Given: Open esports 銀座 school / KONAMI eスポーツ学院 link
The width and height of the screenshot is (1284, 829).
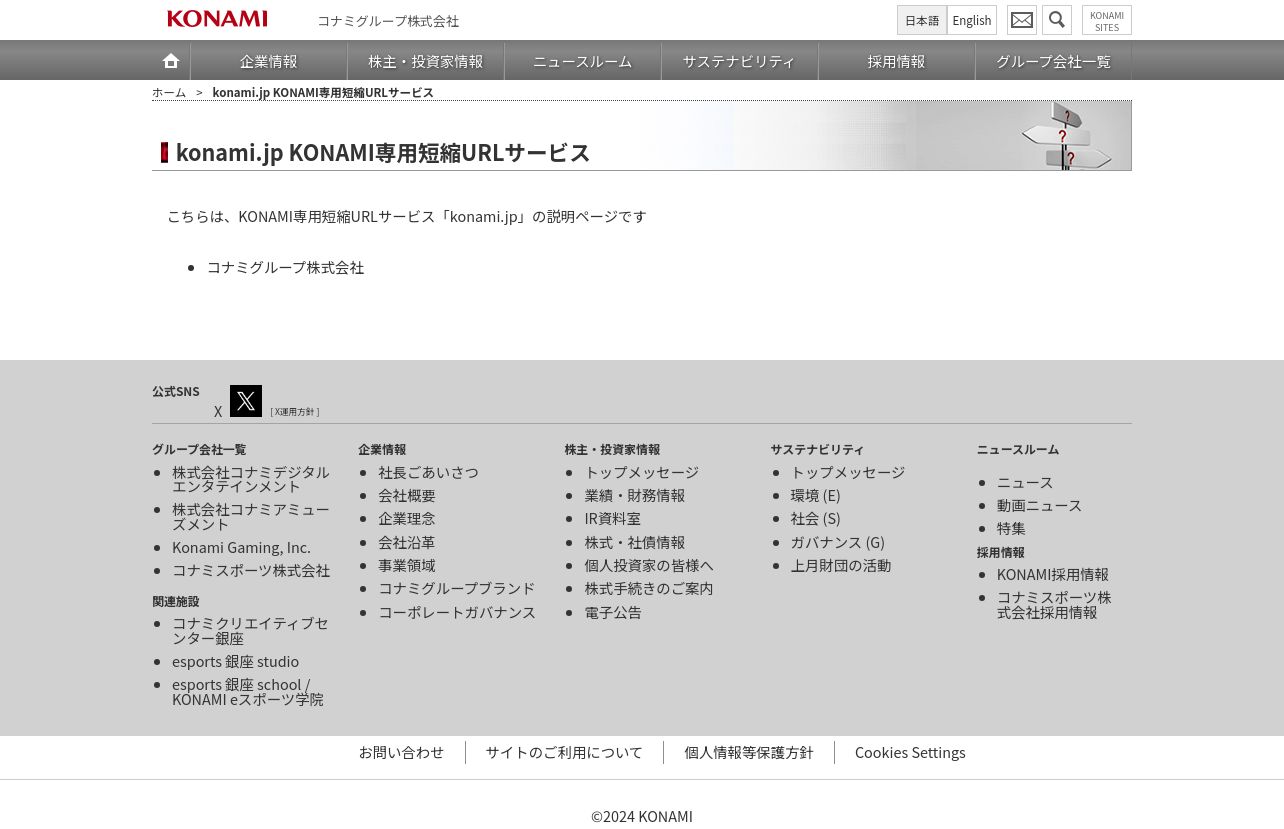Looking at the screenshot, I should 248,692.
